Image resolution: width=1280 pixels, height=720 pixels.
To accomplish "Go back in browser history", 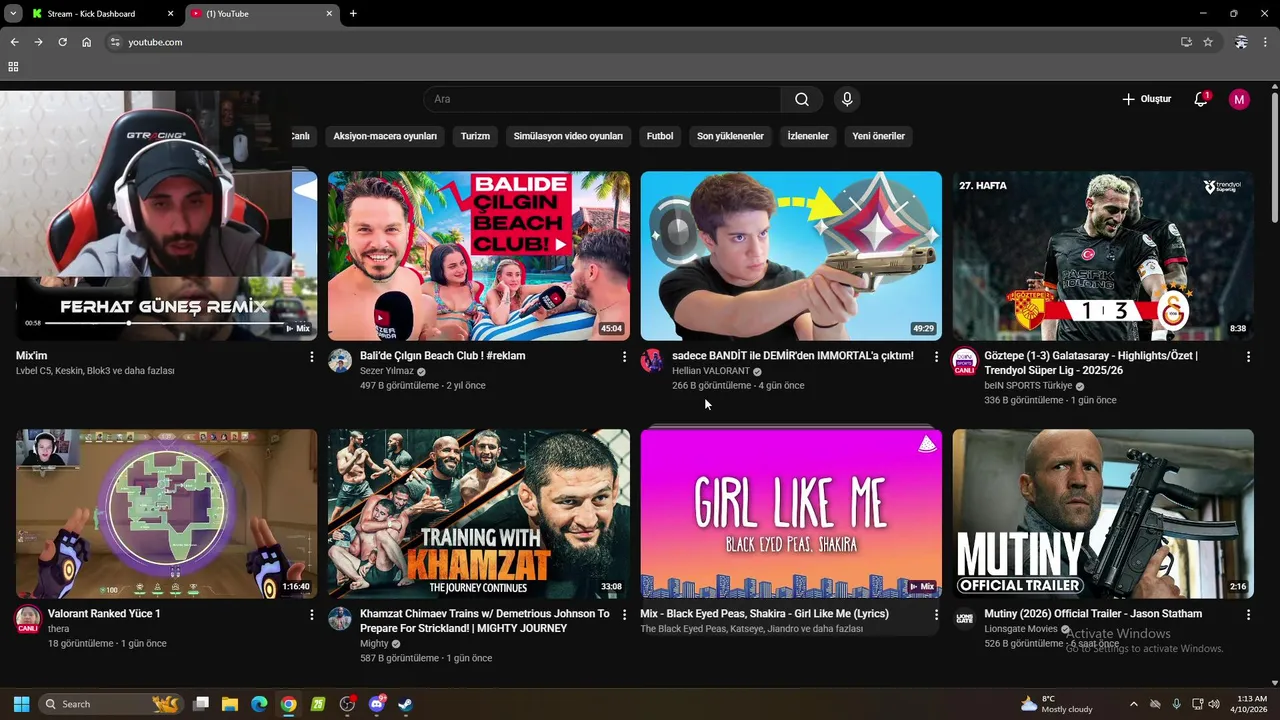I will coord(14,42).
